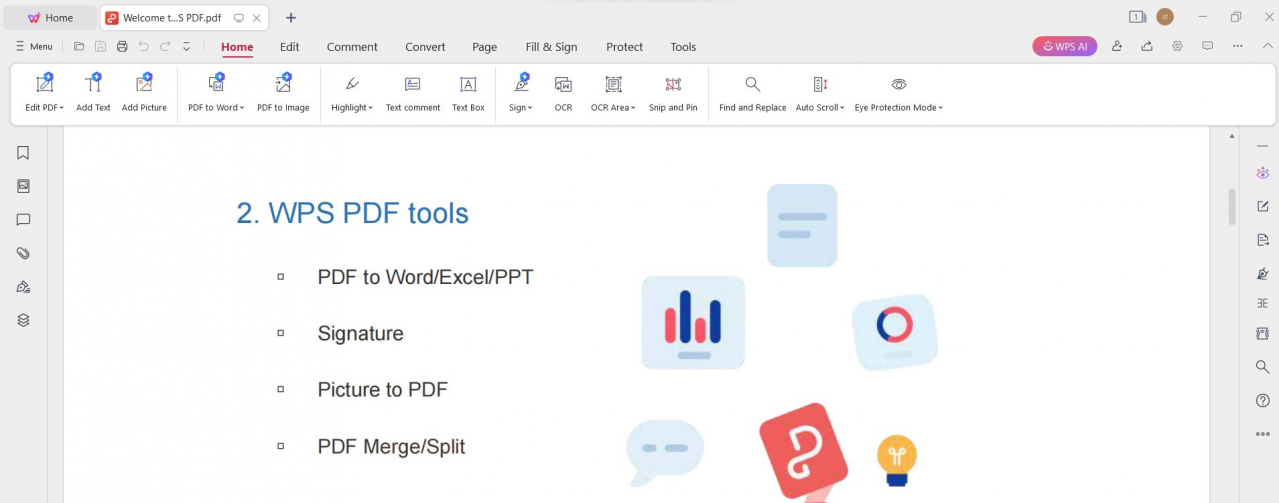
Task: Open Find and Replace
Action: (x=753, y=92)
